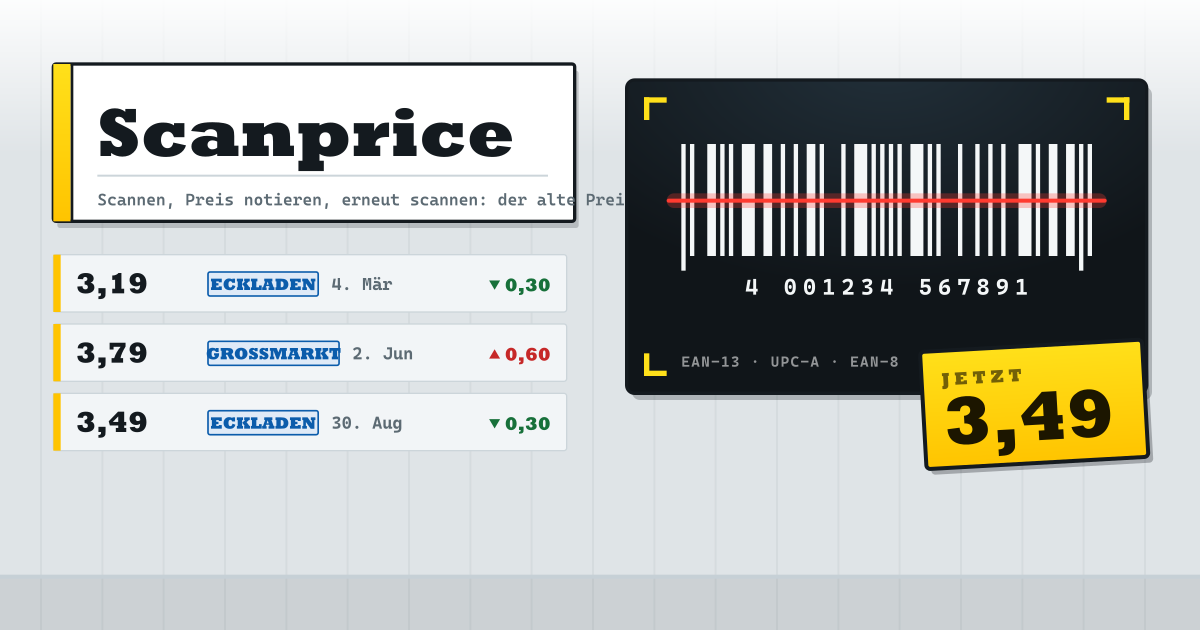Click the date "4. Mär"
Screen dimensions: 1200x630
(362, 284)
